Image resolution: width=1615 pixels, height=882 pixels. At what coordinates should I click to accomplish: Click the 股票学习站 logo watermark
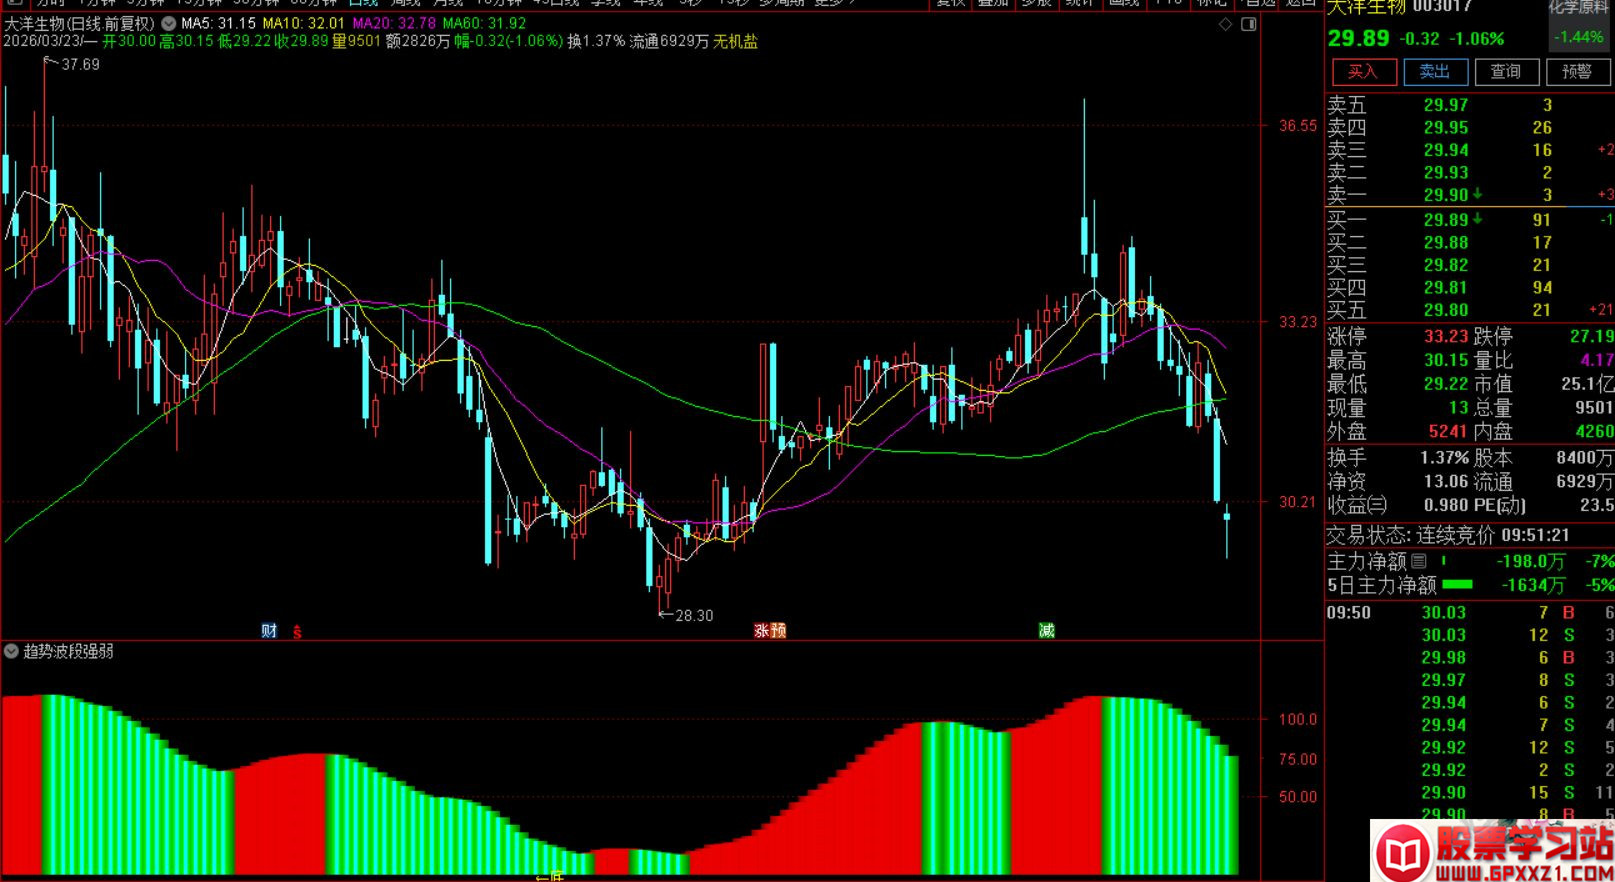[x=1492, y=851]
